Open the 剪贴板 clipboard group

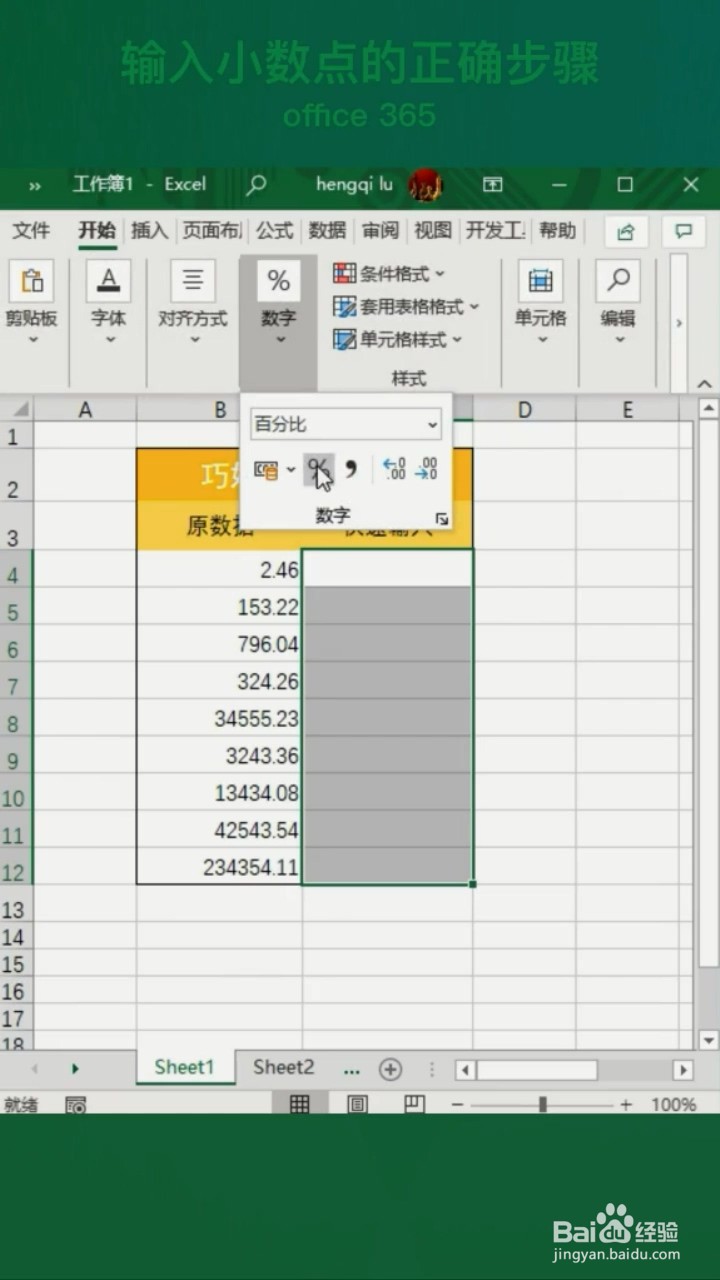pos(31,304)
